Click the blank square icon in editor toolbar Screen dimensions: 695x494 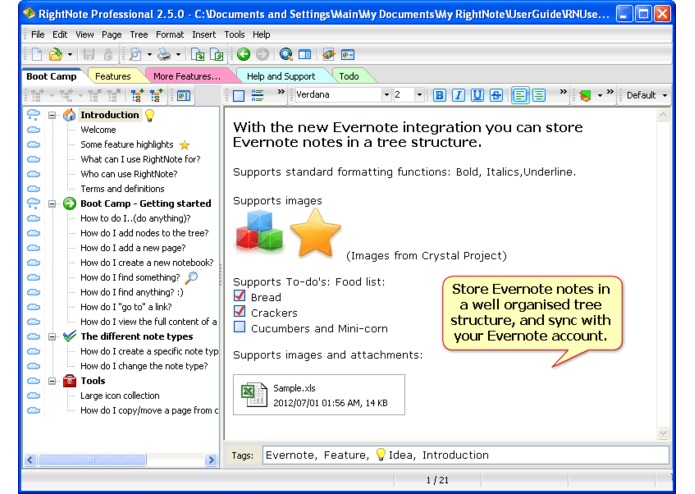pos(238,95)
